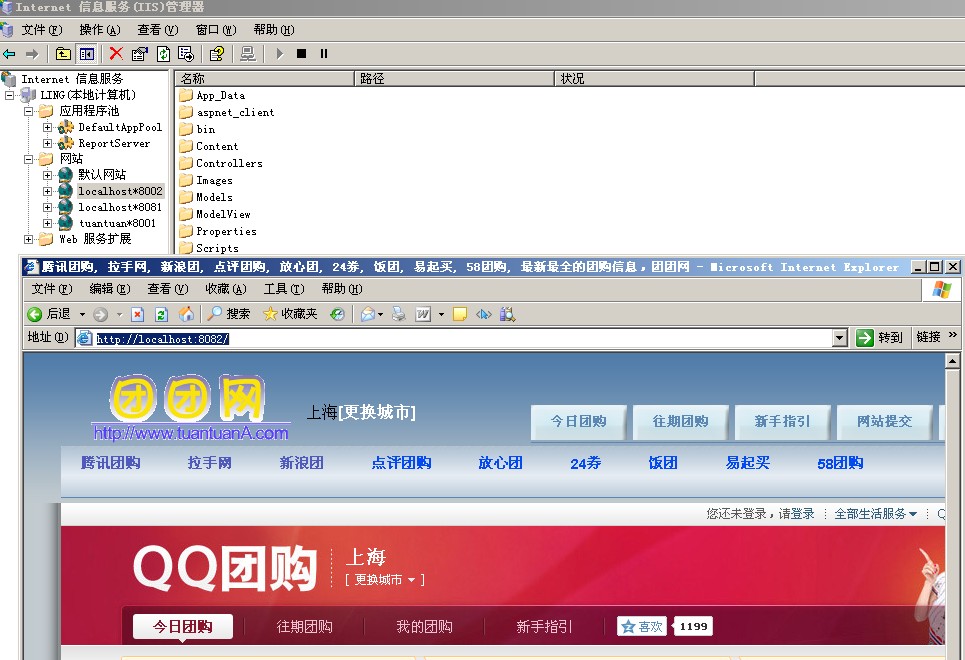Switch to the 往期团购 tab in QQ团购
Viewport: 965px width, 660px height.
click(x=304, y=627)
